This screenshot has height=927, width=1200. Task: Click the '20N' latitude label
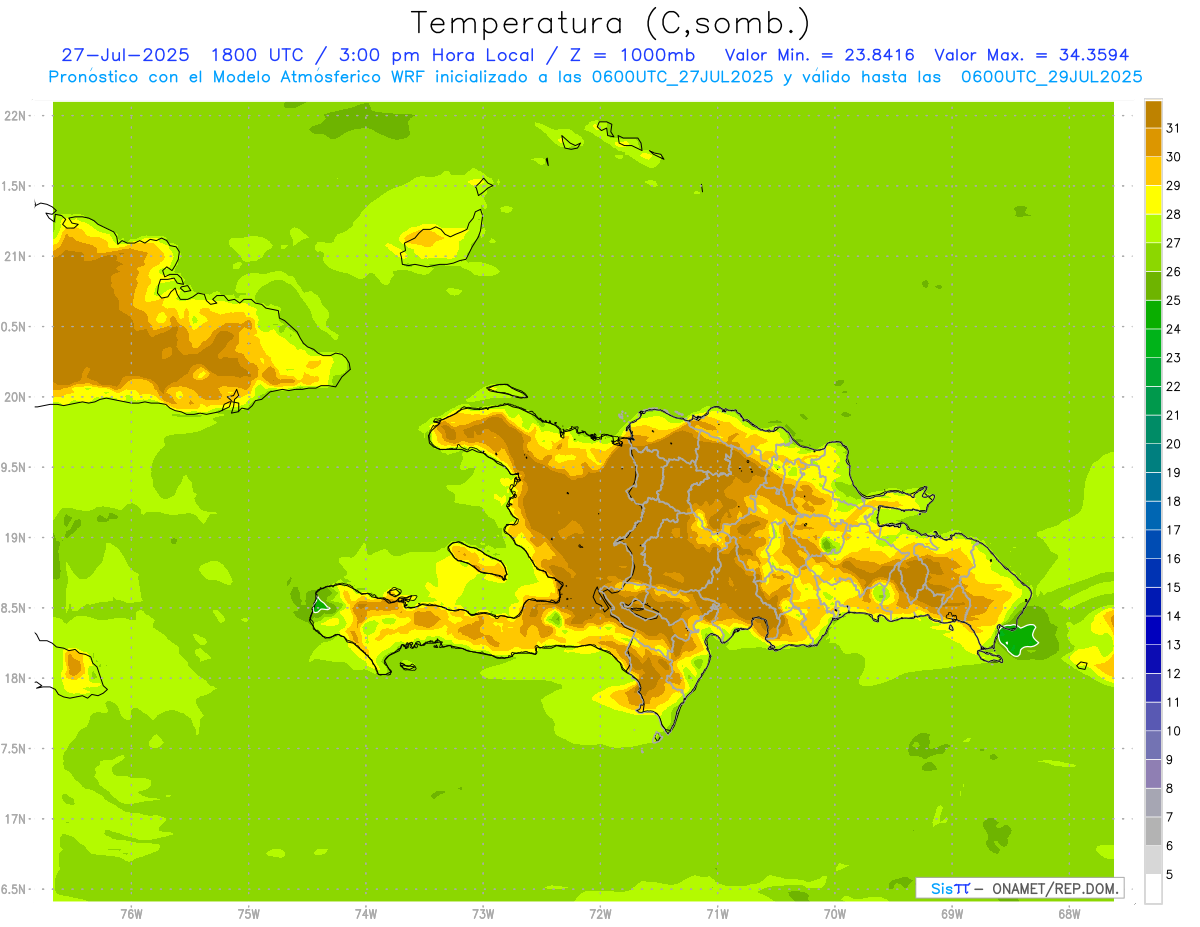(17, 397)
